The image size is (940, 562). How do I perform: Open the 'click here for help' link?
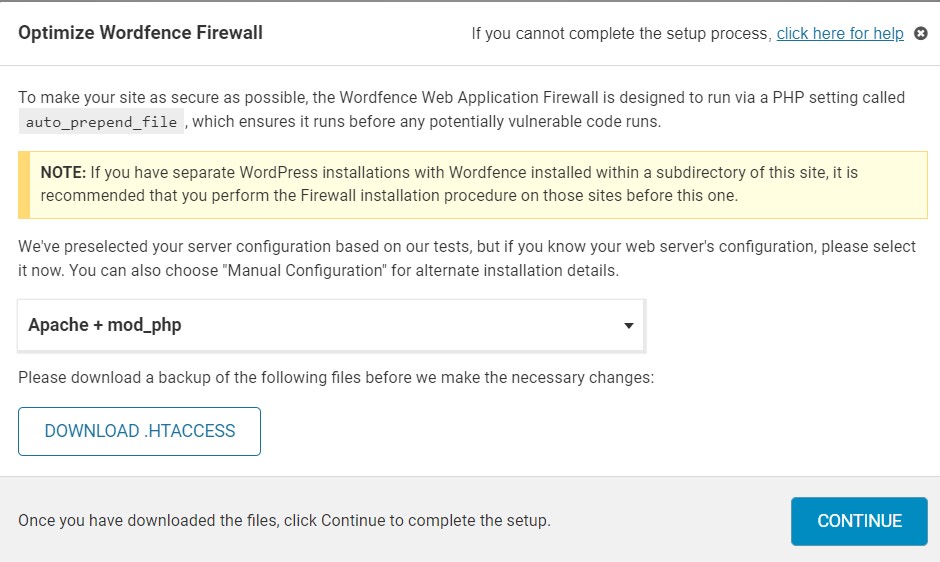840,33
